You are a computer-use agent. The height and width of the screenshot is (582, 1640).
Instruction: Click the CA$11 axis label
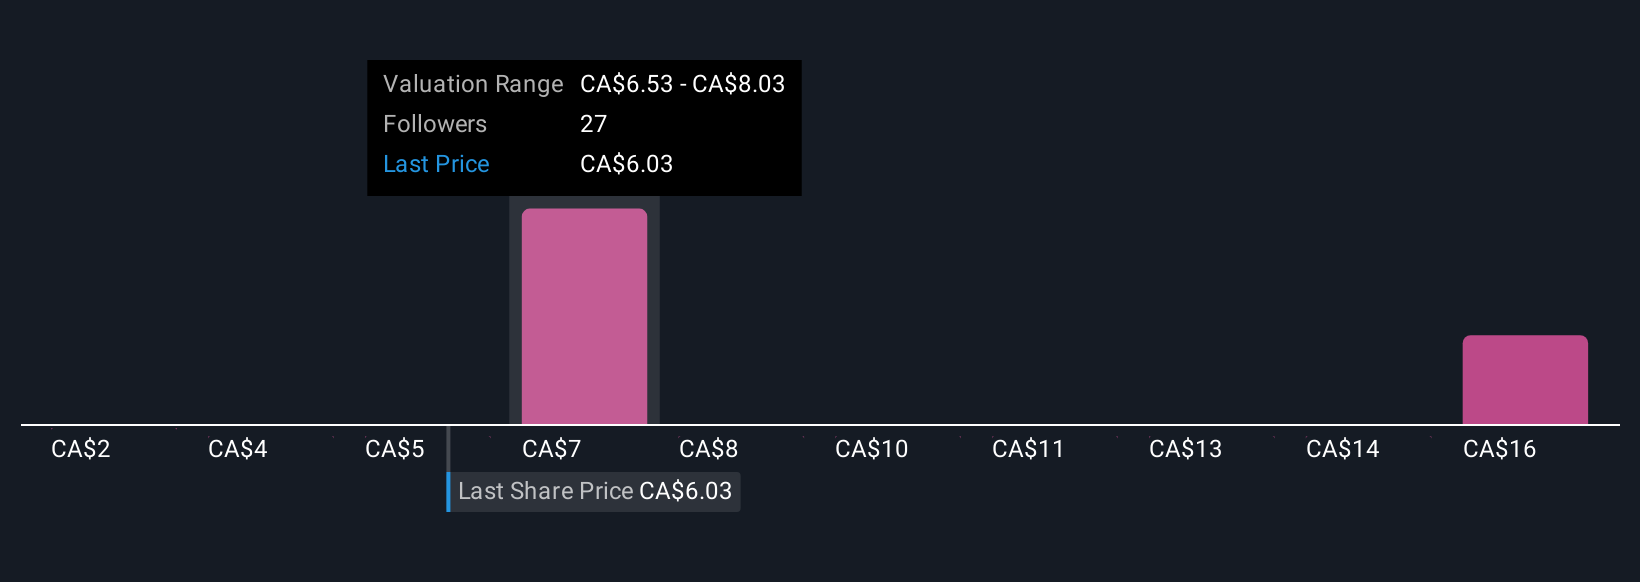(1028, 449)
